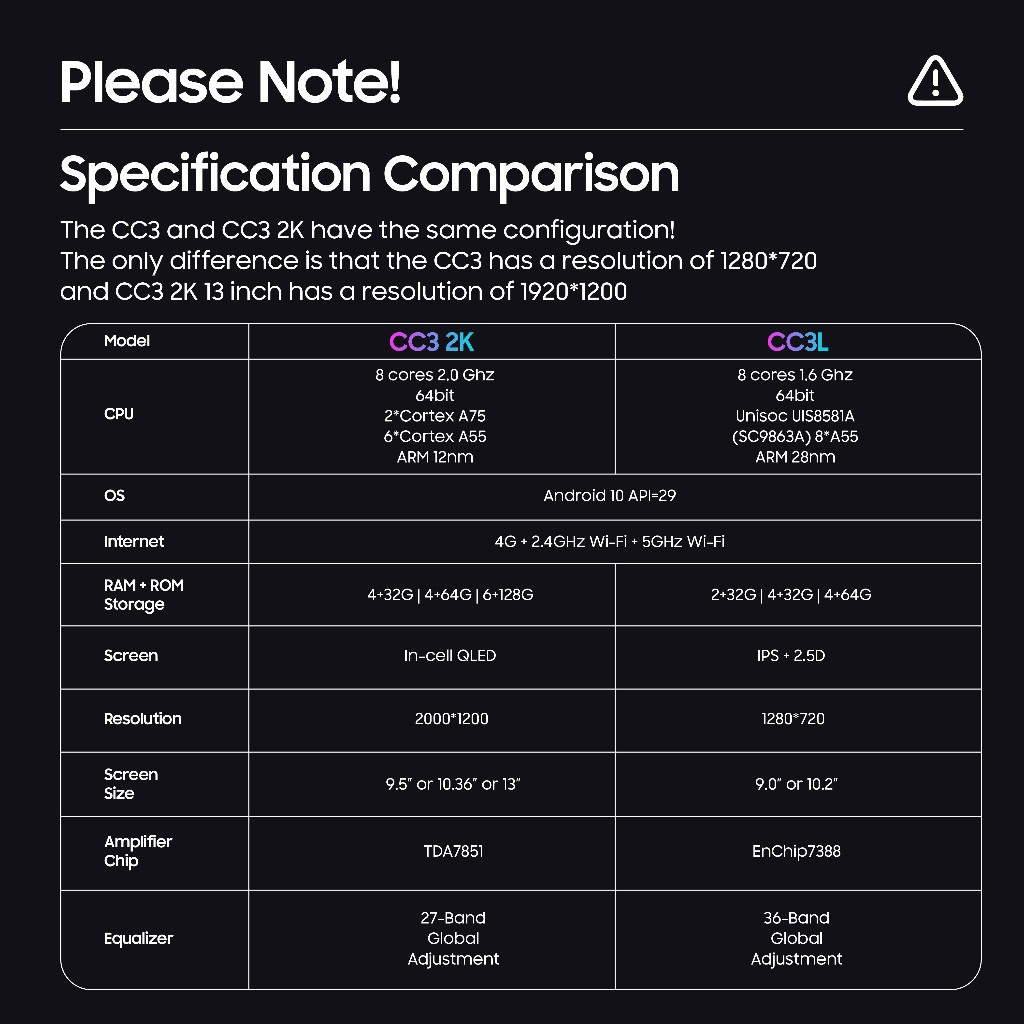Select the EnChip7388 amplifier chip cell
Image resolution: width=1024 pixels, height=1024 pixels.
(796, 852)
